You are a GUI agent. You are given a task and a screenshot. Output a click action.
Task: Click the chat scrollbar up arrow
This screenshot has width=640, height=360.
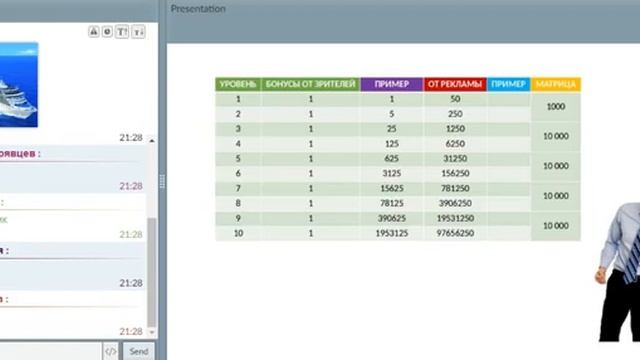[152, 140]
